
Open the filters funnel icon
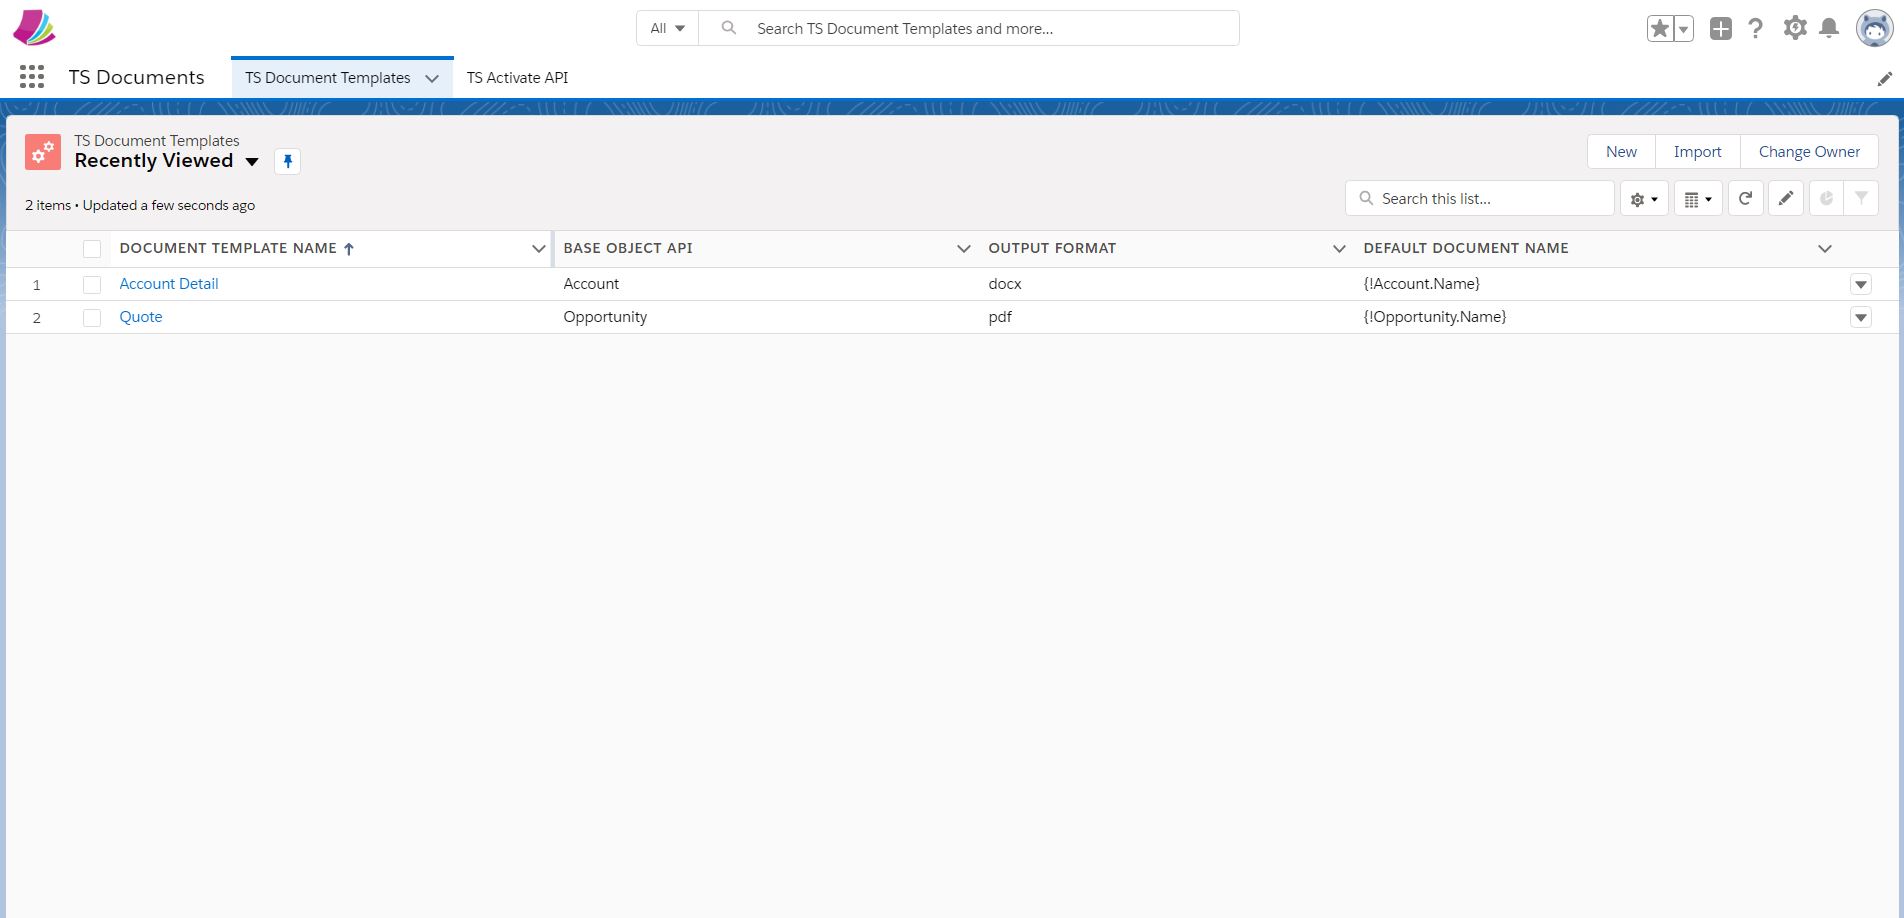(x=1860, y=198)
